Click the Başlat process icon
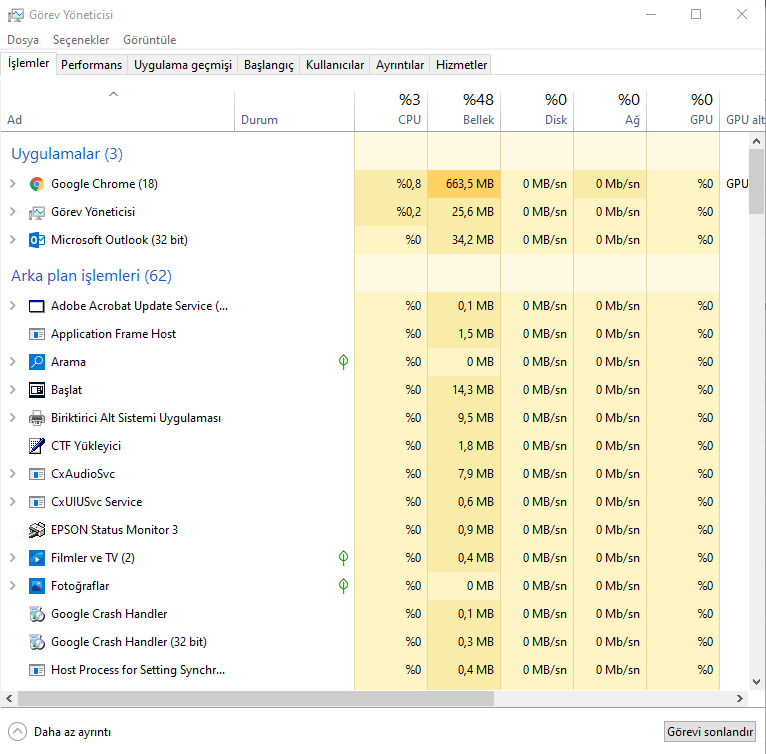Screen dimensions: 766x754 tap(37, 390)
